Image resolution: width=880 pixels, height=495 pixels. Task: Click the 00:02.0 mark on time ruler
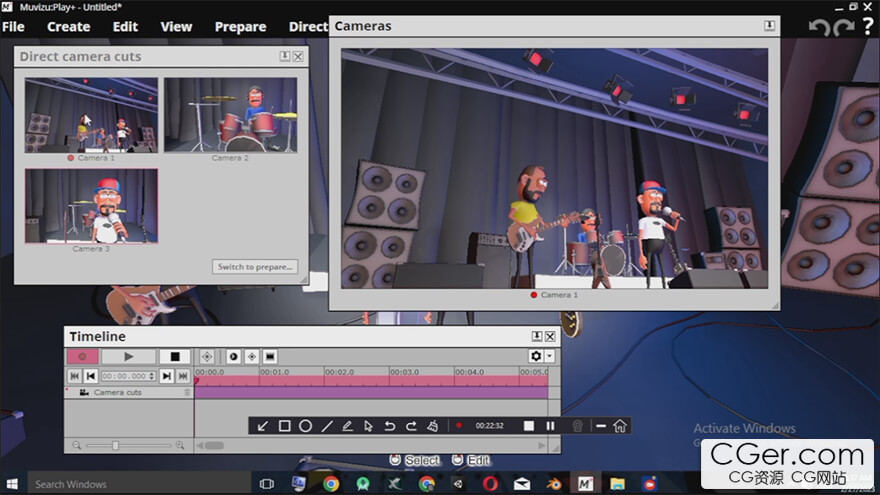(340, 372)
